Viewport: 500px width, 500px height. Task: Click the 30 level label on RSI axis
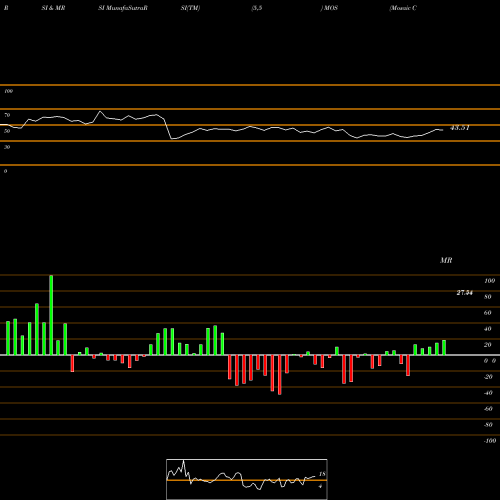[x=7, y=147]
